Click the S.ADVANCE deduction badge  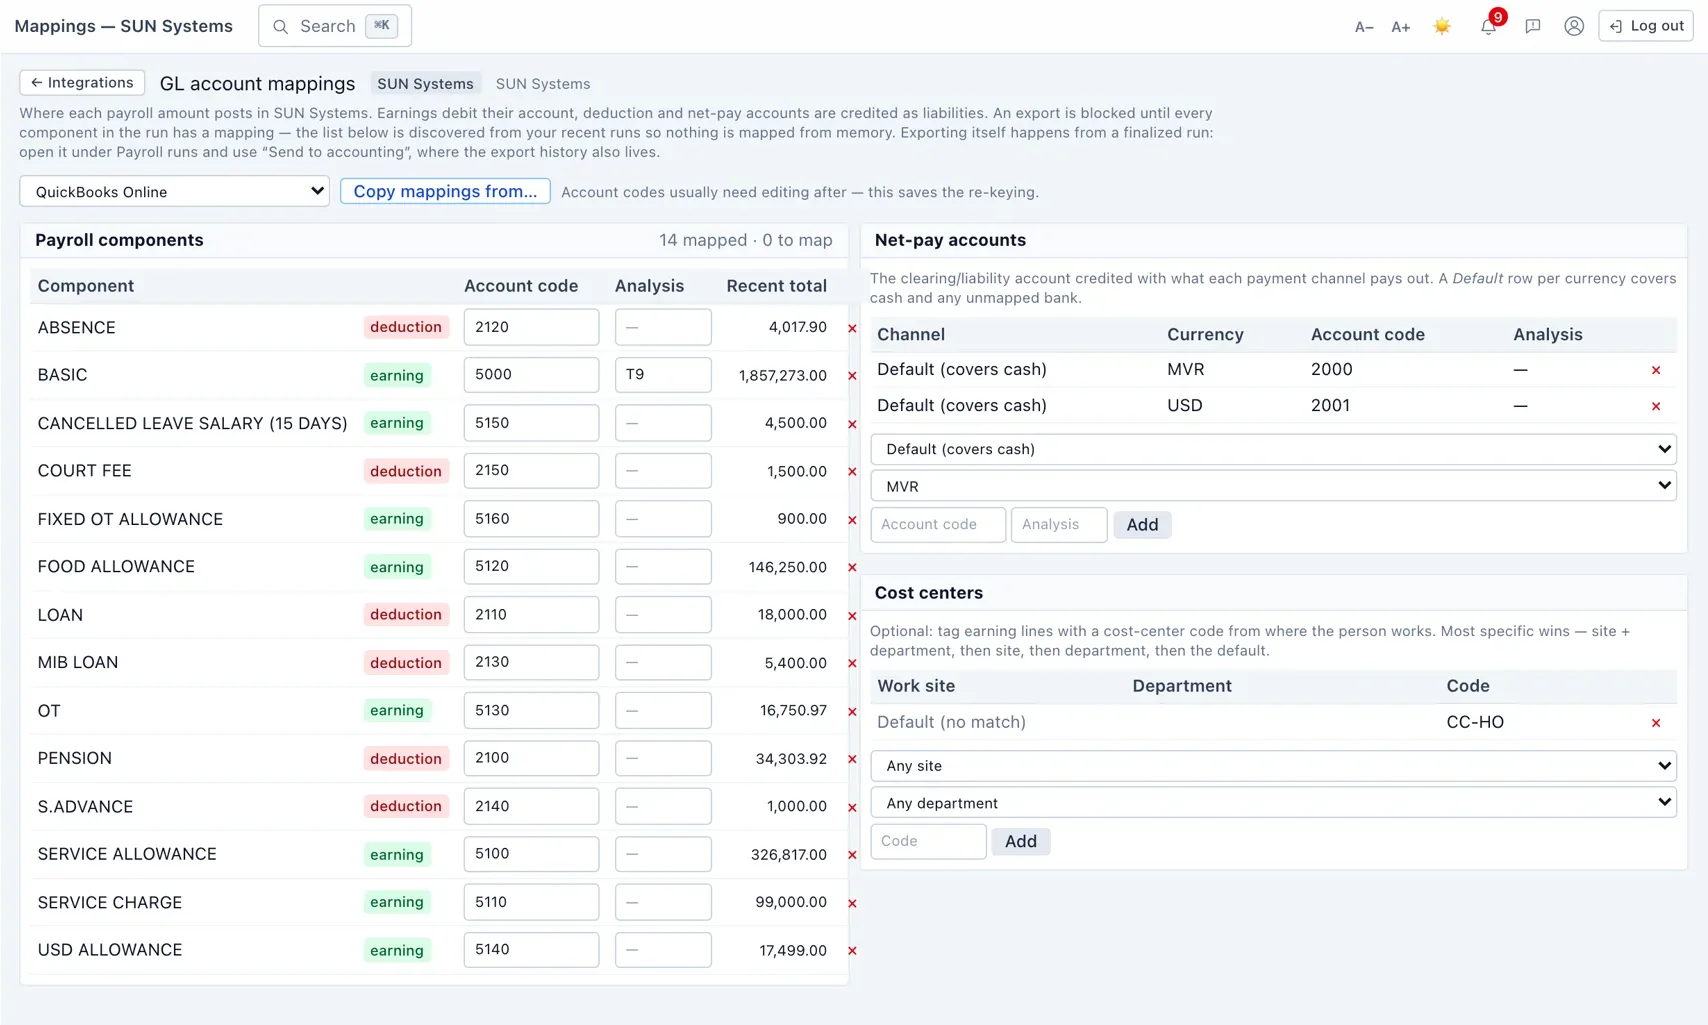tap(405, 806)
